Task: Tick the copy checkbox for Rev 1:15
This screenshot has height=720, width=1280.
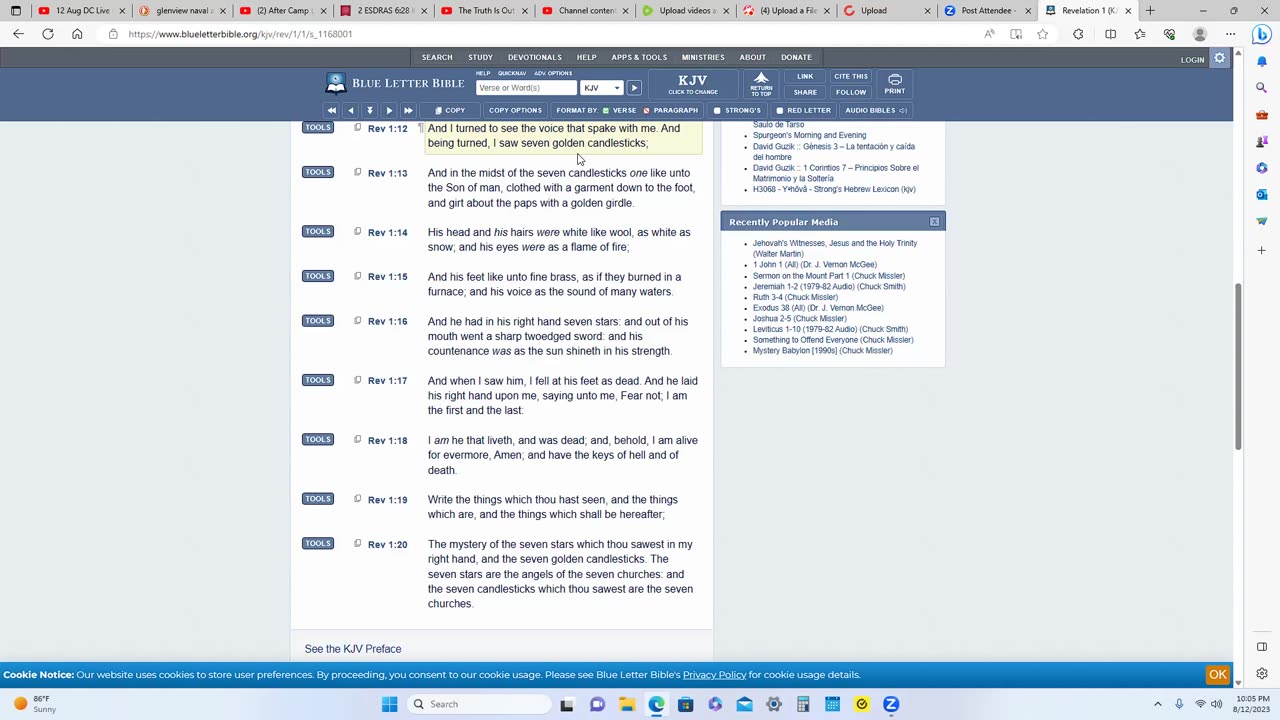Action: (x=357, y=276)
